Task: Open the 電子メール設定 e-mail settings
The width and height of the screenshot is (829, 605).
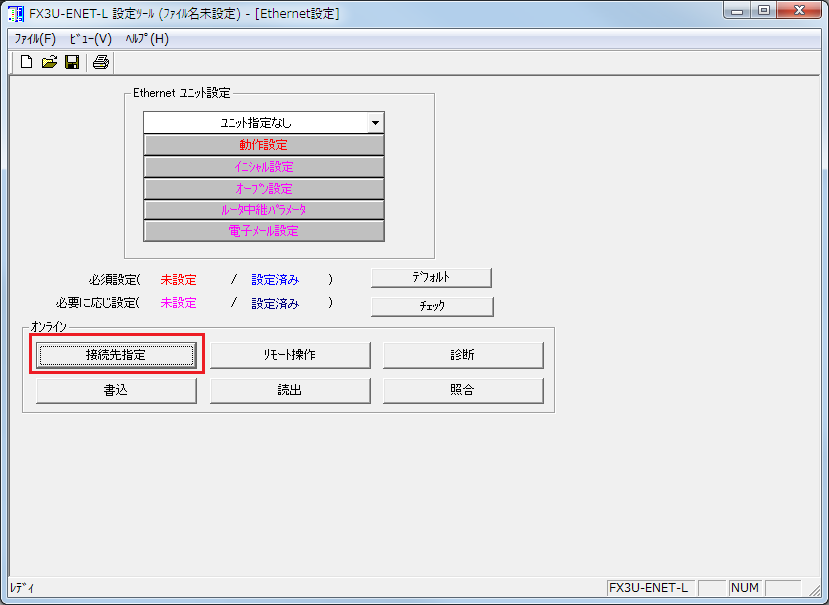Action: 264,230
